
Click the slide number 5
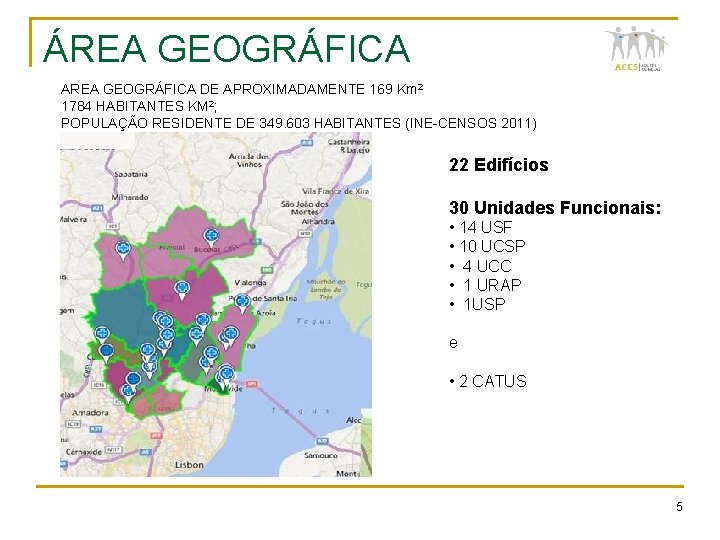point(679,507)
